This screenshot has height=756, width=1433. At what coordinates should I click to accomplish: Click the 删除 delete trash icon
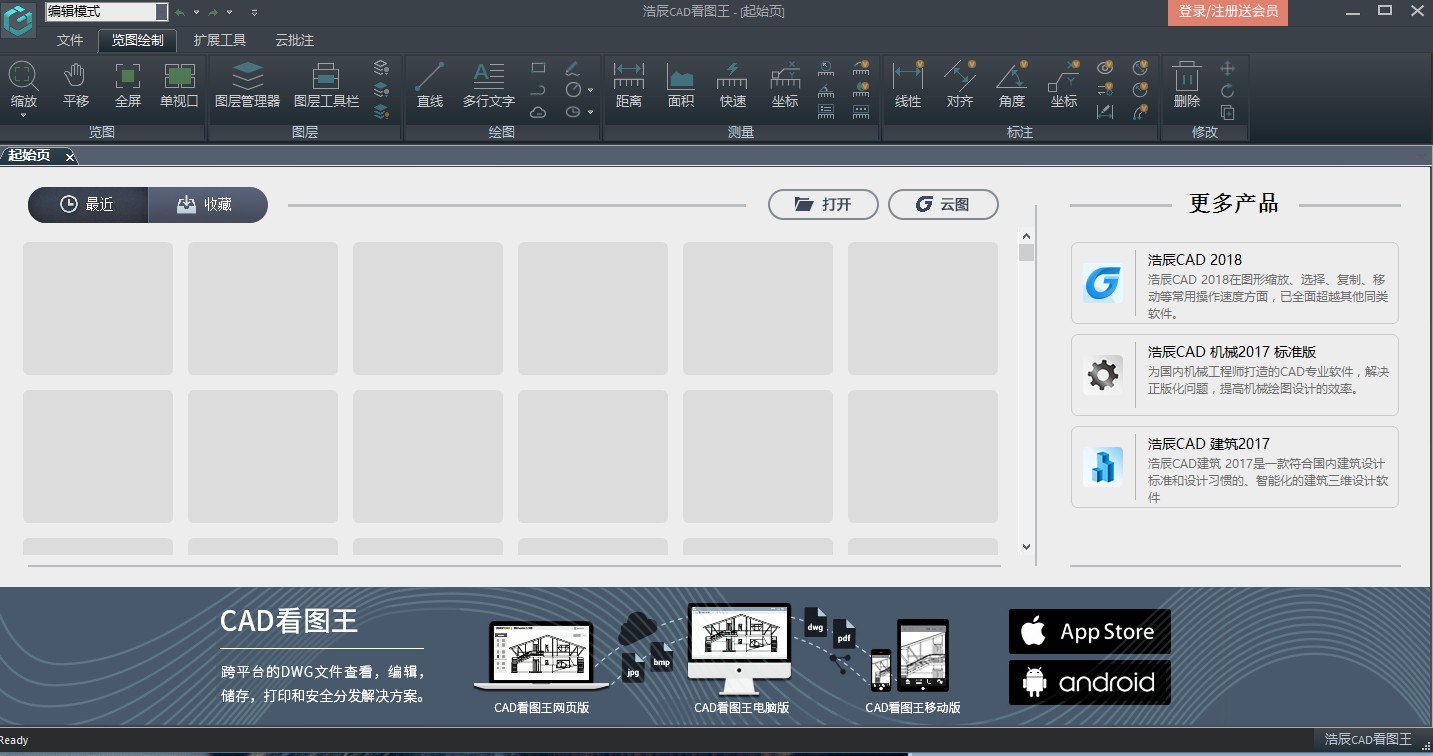tap(1187, 84)
